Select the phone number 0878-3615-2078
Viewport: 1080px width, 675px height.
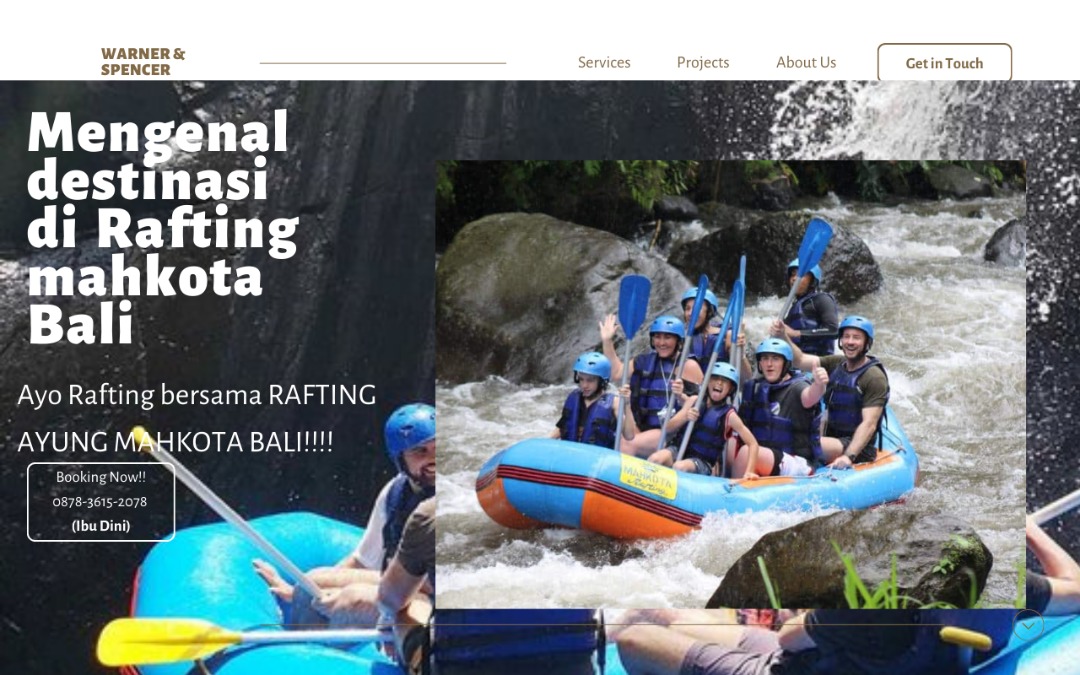[x=100, y=501]
